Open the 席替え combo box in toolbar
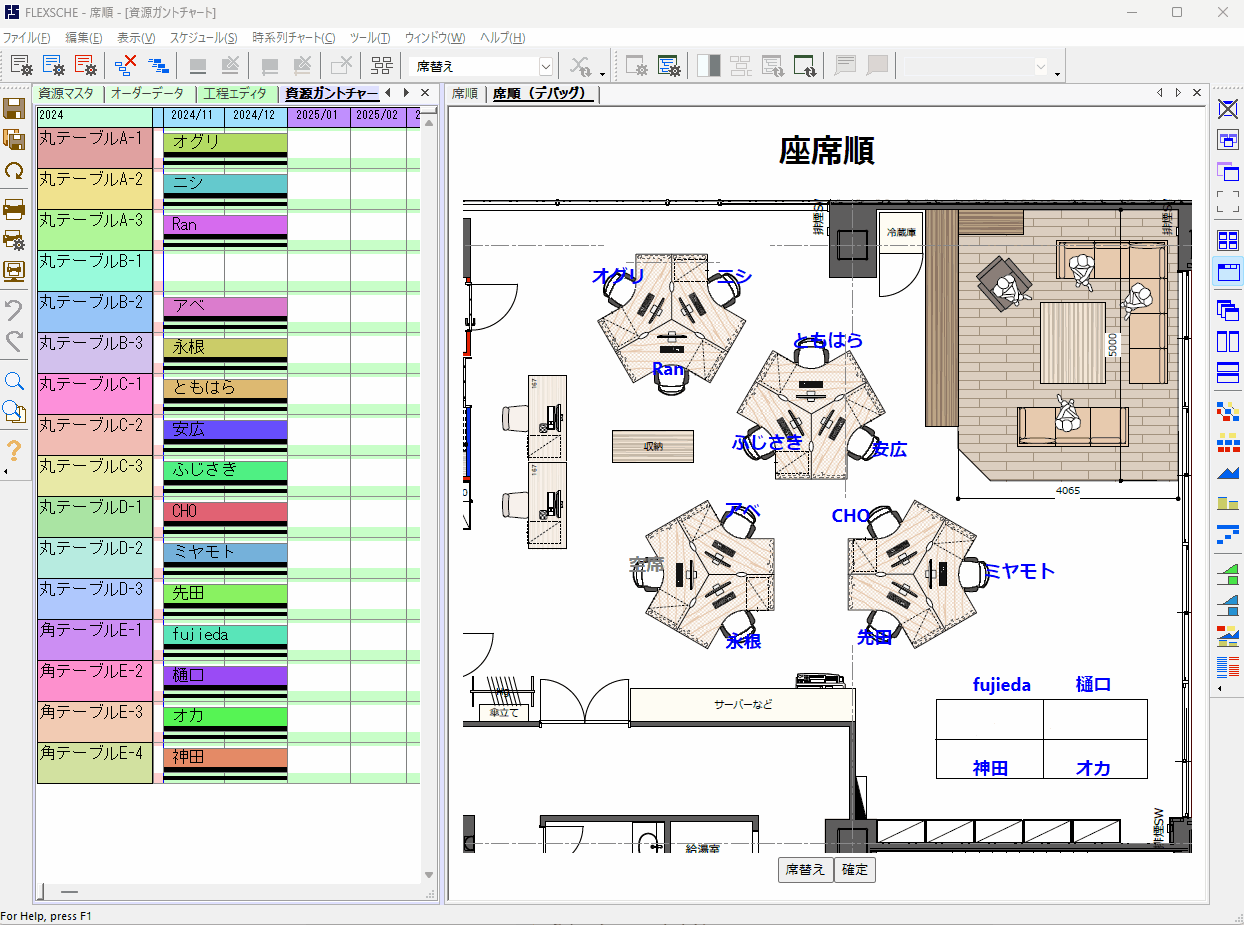The image size is (1244, 925). 482,66
